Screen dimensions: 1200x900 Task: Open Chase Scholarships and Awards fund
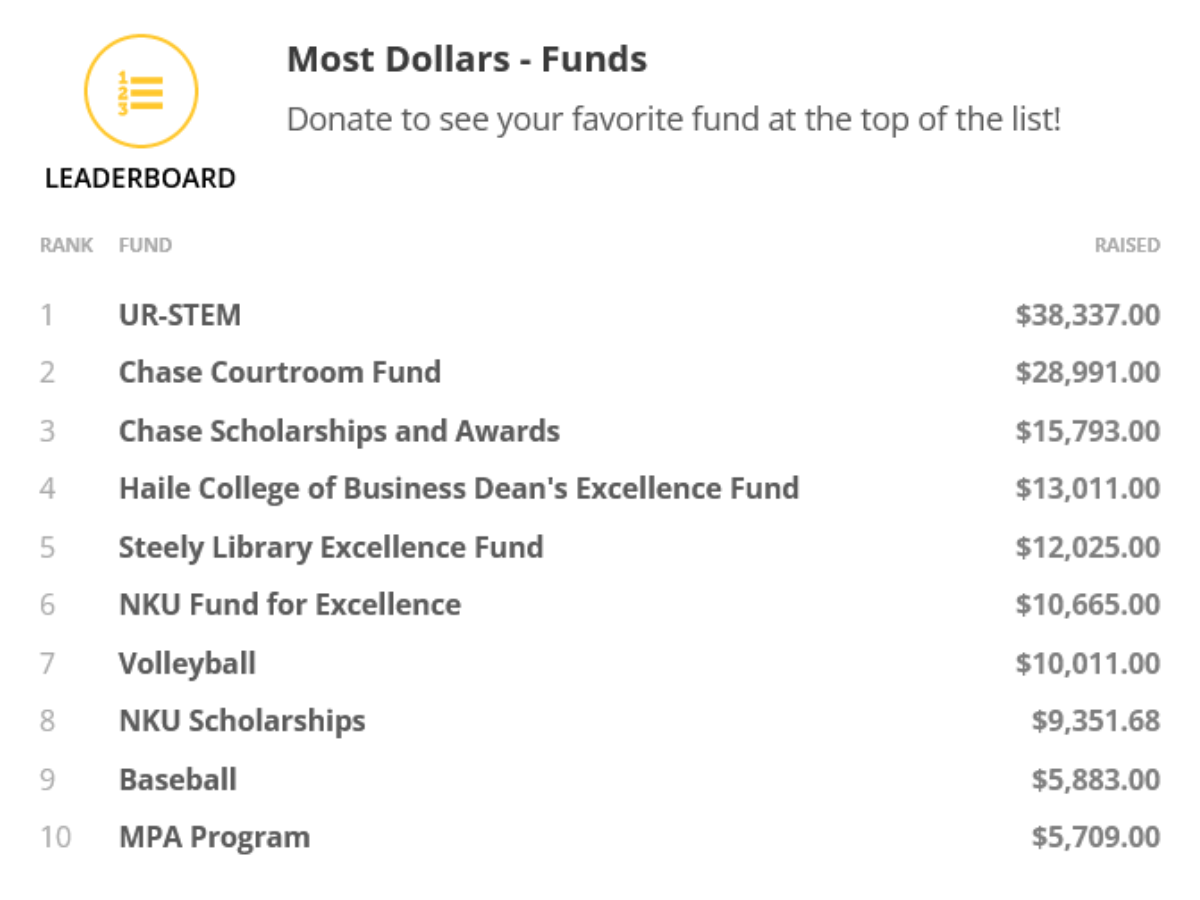[x=339, y=431]
